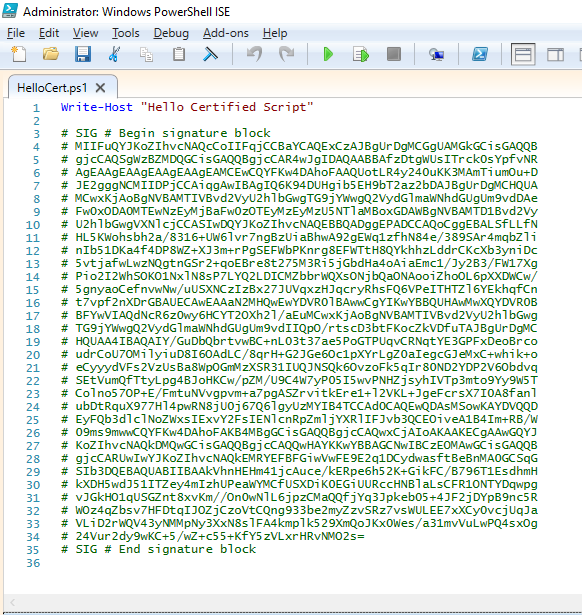Start PowerShell.exe console icon
582x615 pixels.
(x=480, y=54)
